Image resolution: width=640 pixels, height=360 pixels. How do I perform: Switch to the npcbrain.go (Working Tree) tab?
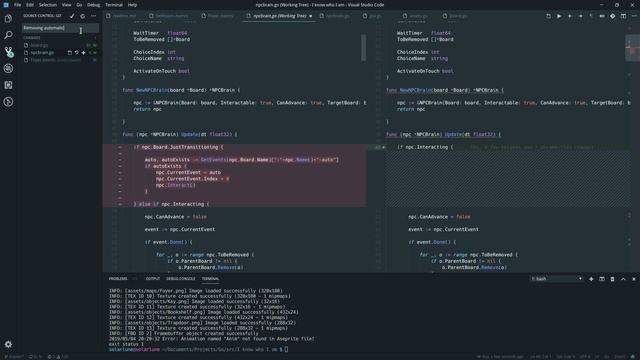pos(279,16)
